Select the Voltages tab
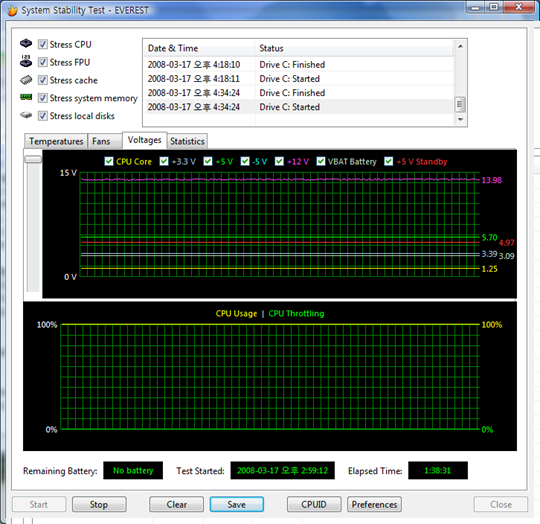 (145, 140)
